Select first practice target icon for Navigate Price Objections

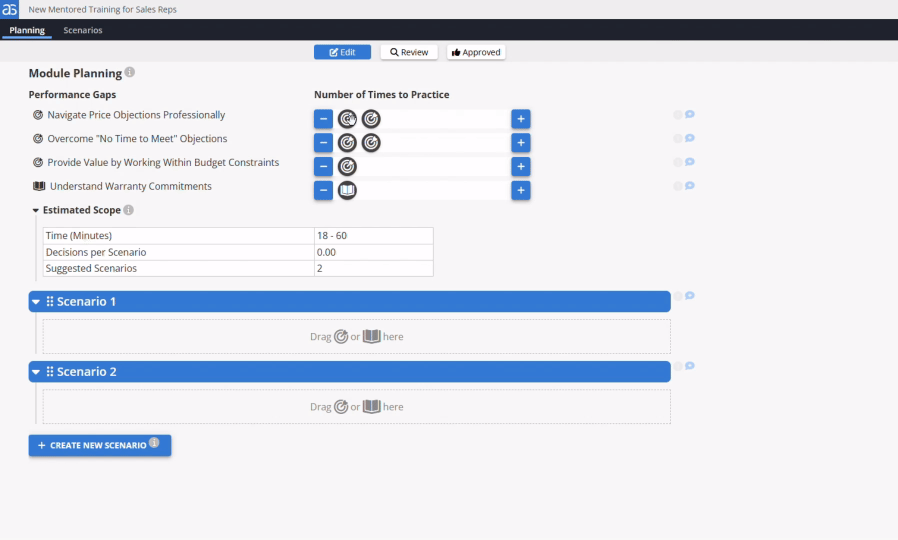pos(347,119)
